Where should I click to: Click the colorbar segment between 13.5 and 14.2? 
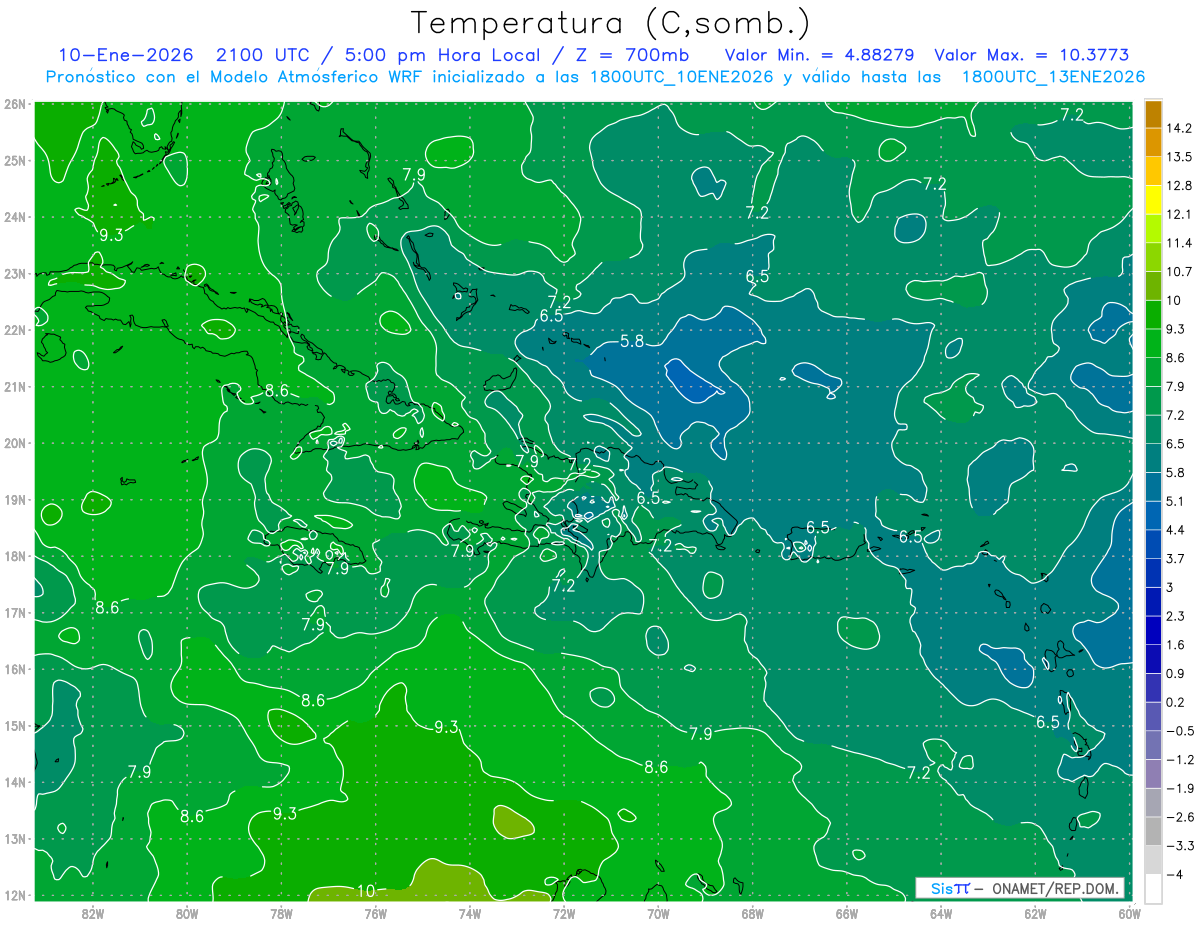(1153, 143)
